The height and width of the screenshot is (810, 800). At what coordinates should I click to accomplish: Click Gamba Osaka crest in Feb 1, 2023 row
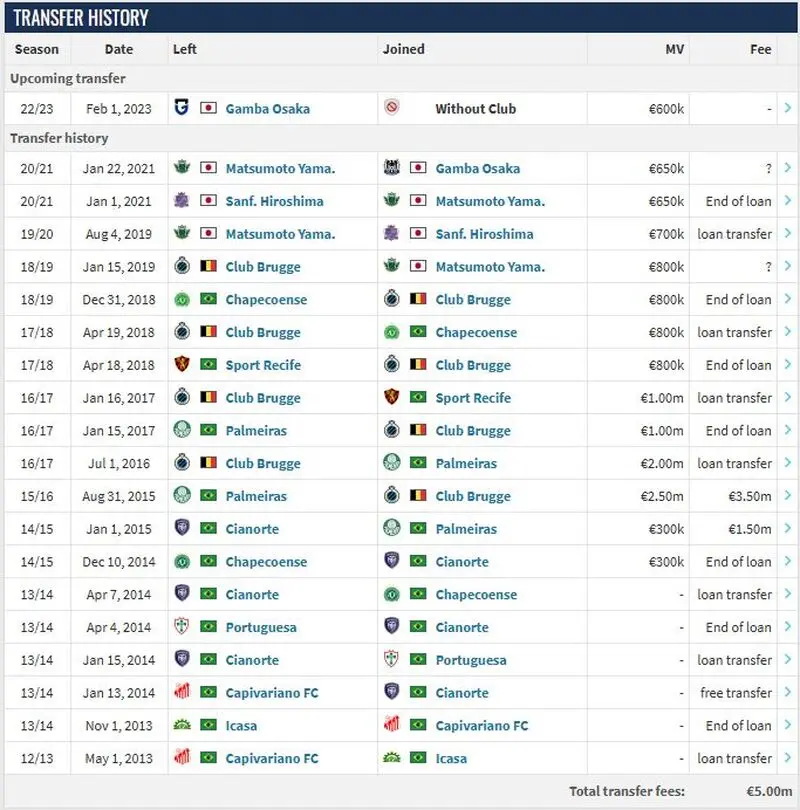[181, 107]
